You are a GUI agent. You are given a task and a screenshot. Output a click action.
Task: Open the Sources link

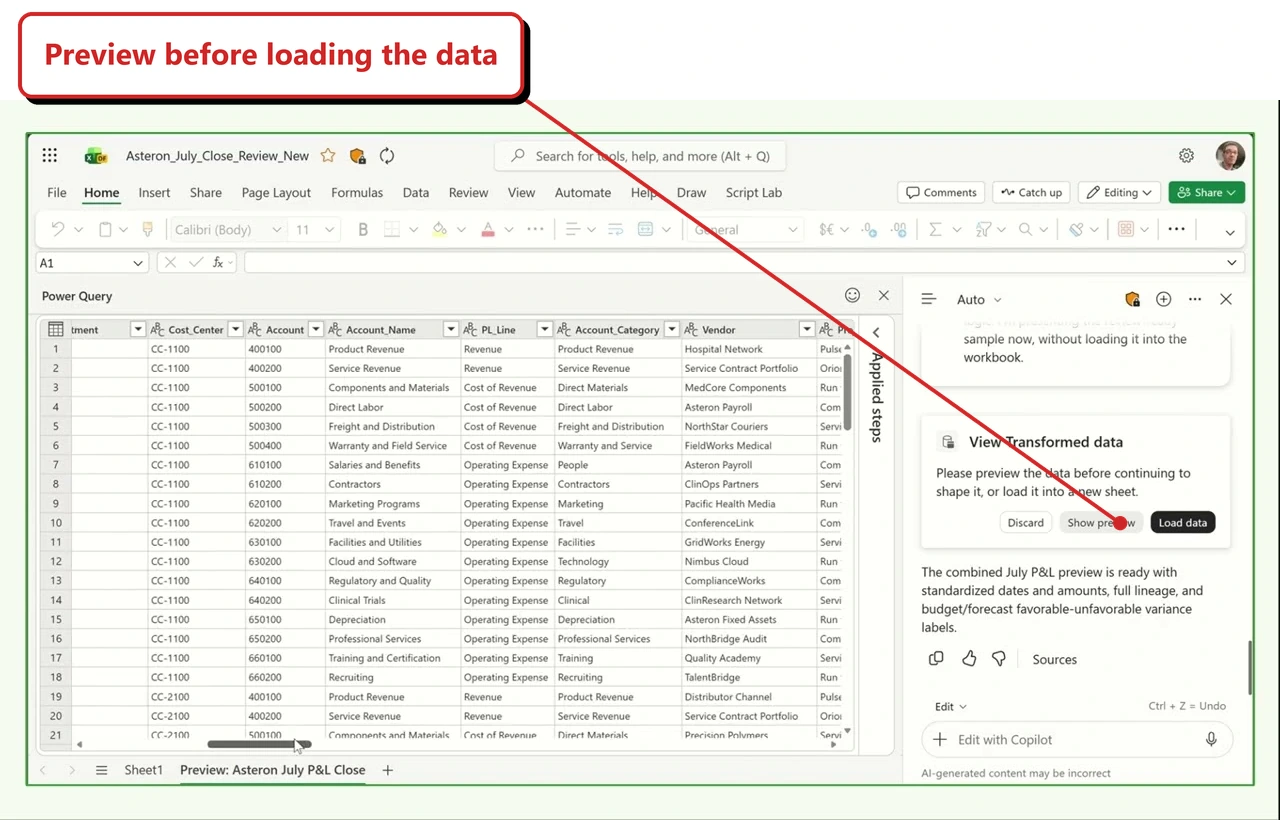[1054, 659]
